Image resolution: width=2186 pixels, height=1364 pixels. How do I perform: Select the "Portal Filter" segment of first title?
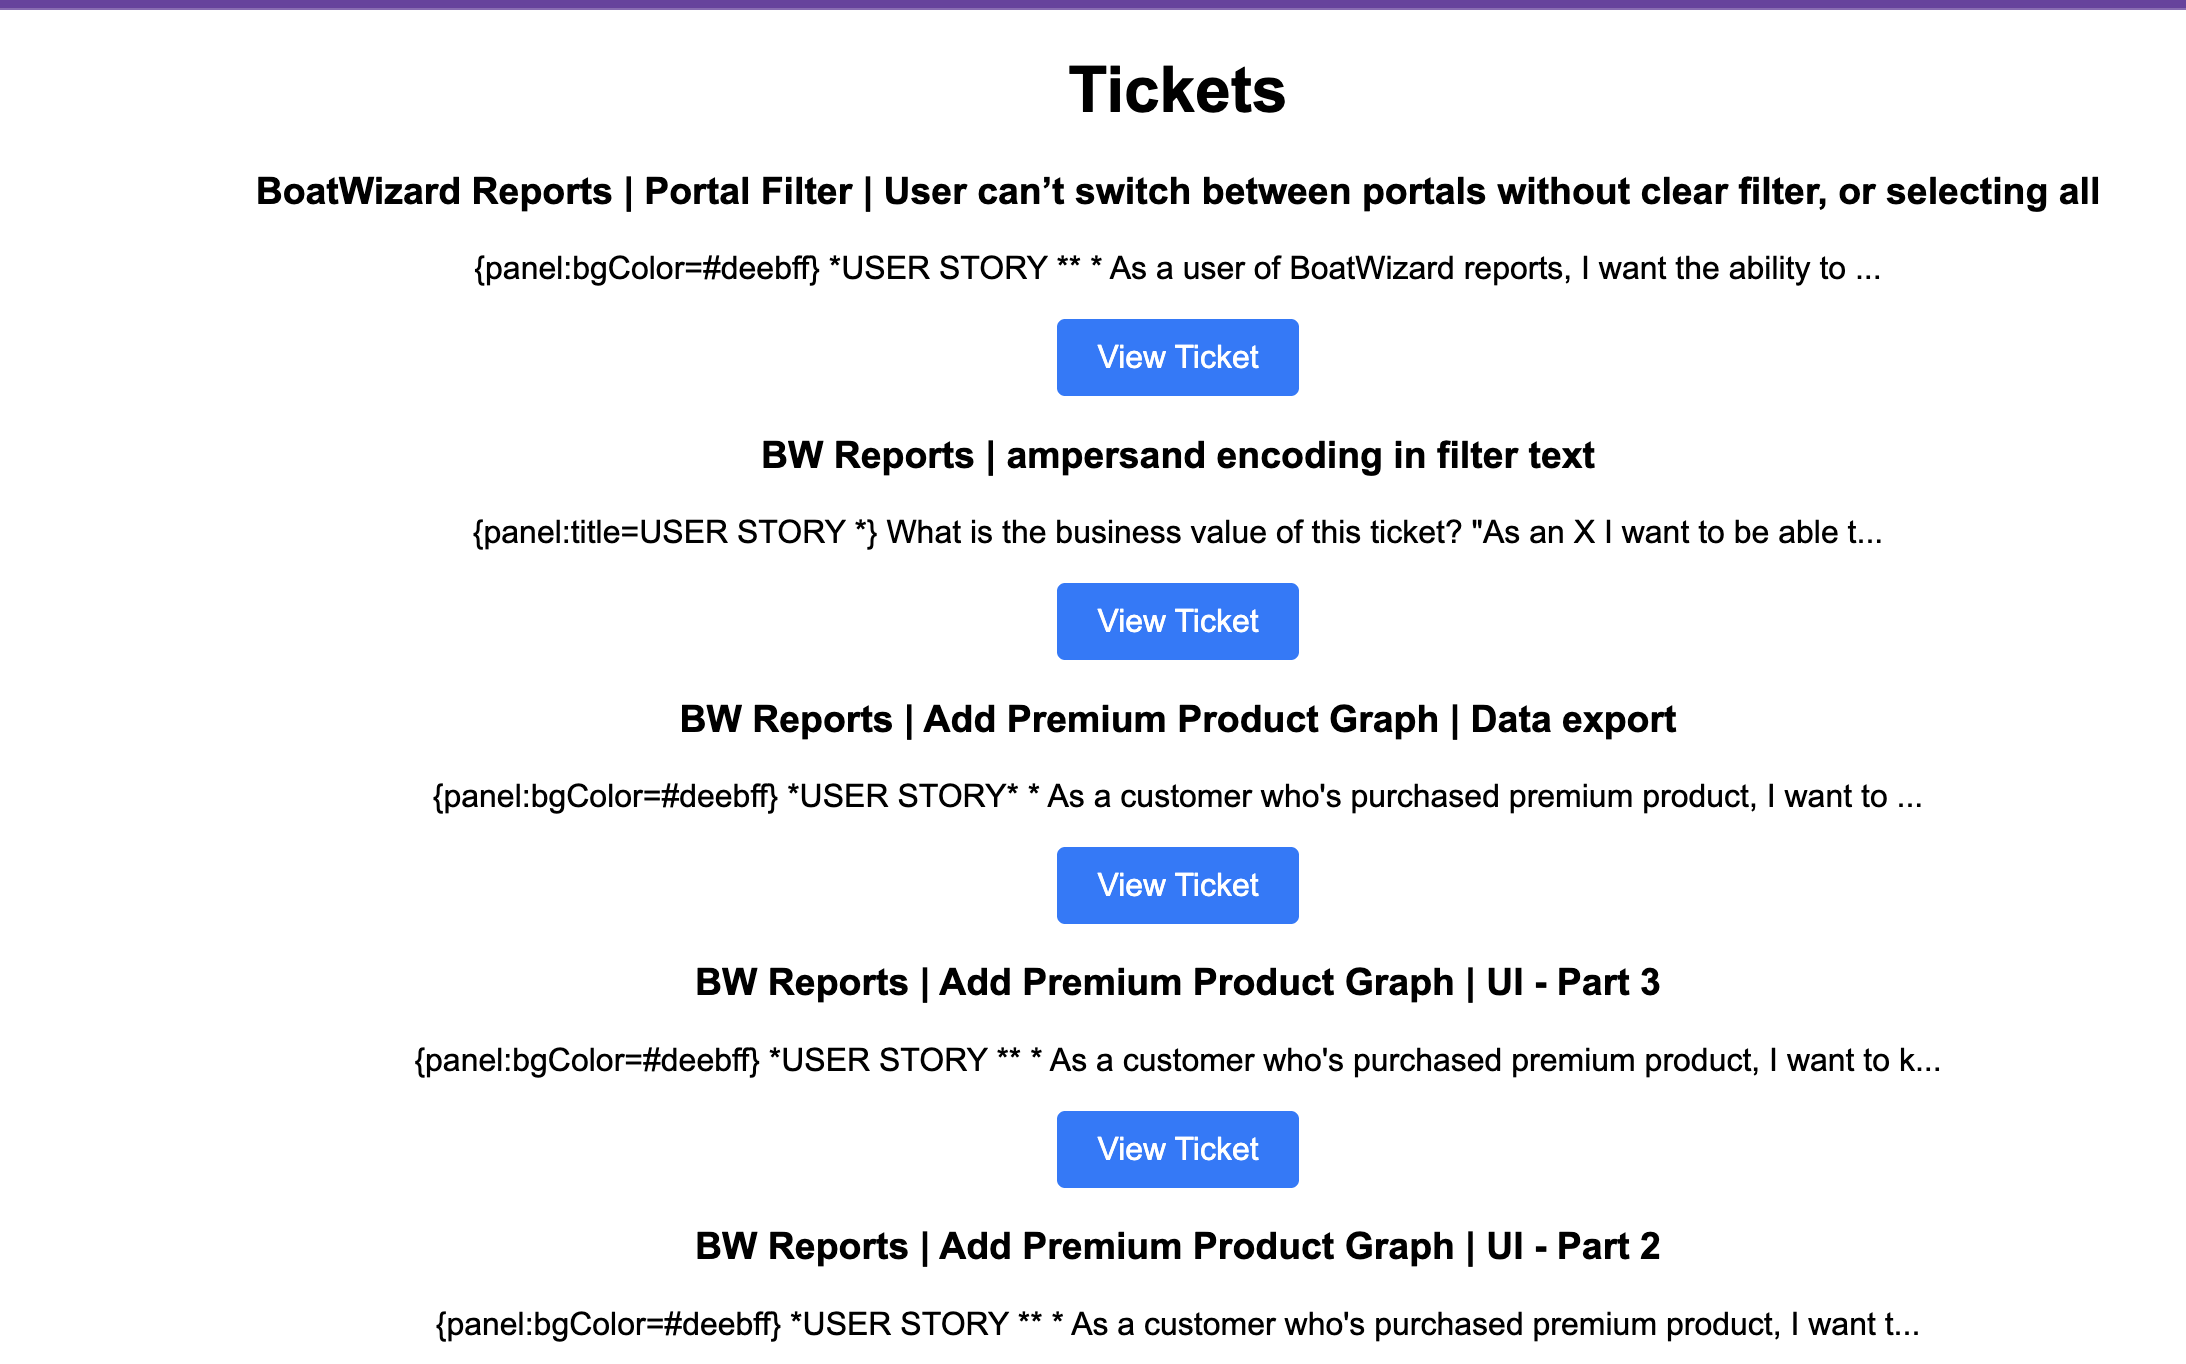748,192
